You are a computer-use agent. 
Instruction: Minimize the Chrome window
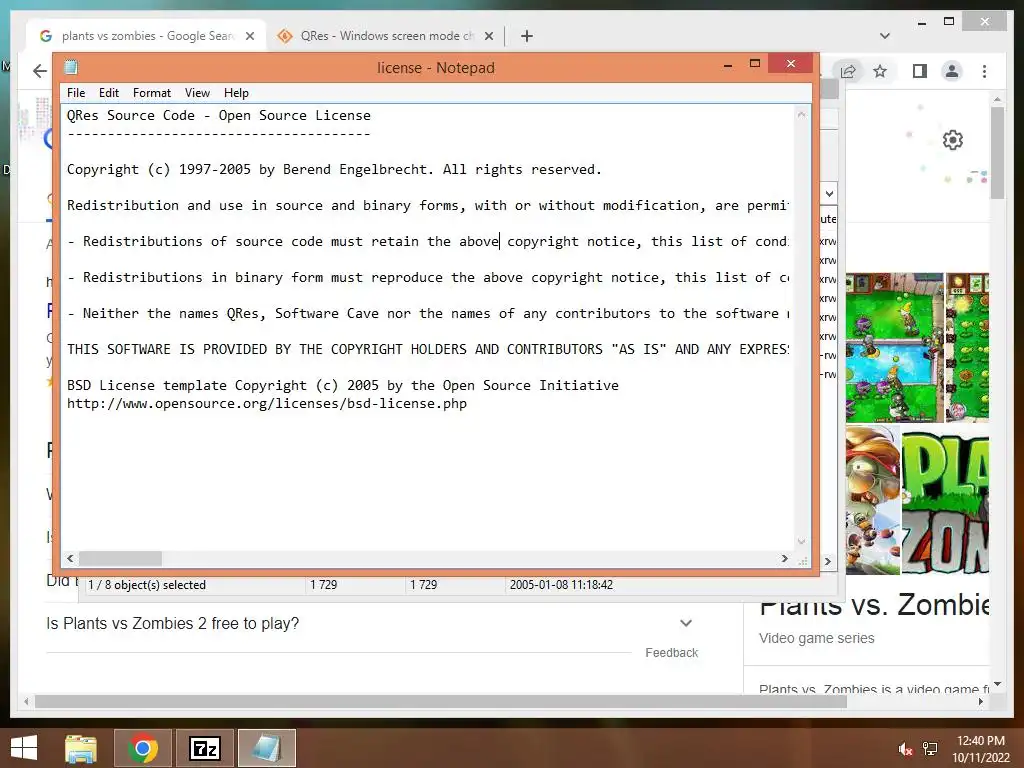(x=921, y=23)
